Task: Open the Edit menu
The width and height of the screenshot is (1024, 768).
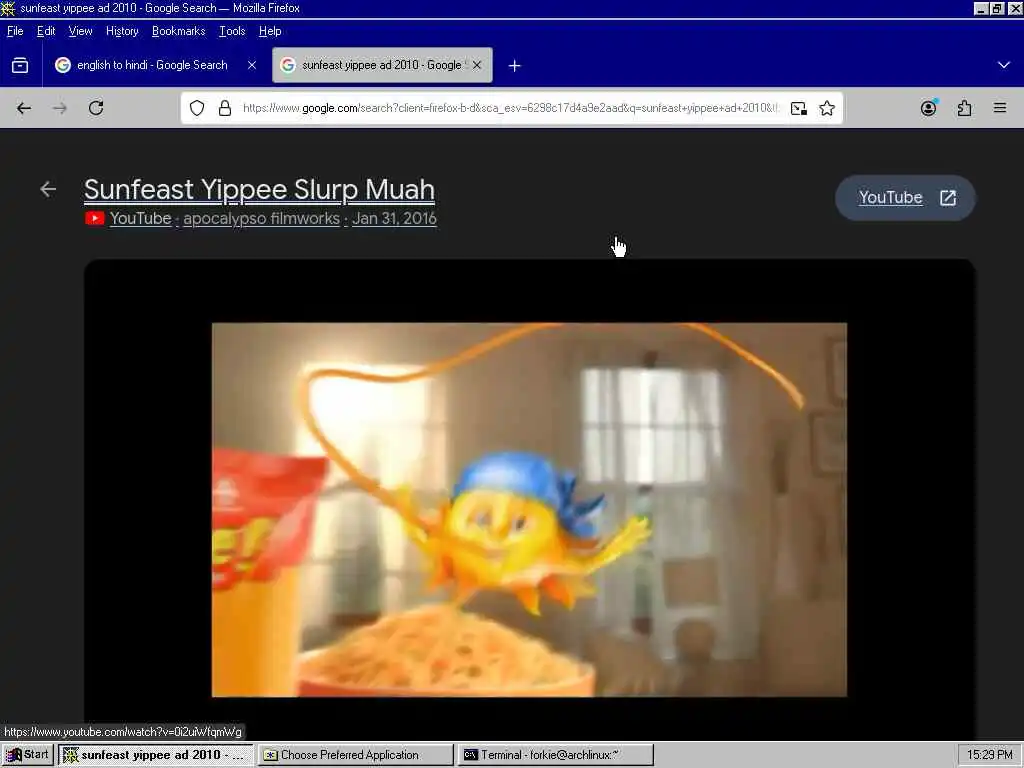Action: [x=46, y=31]
